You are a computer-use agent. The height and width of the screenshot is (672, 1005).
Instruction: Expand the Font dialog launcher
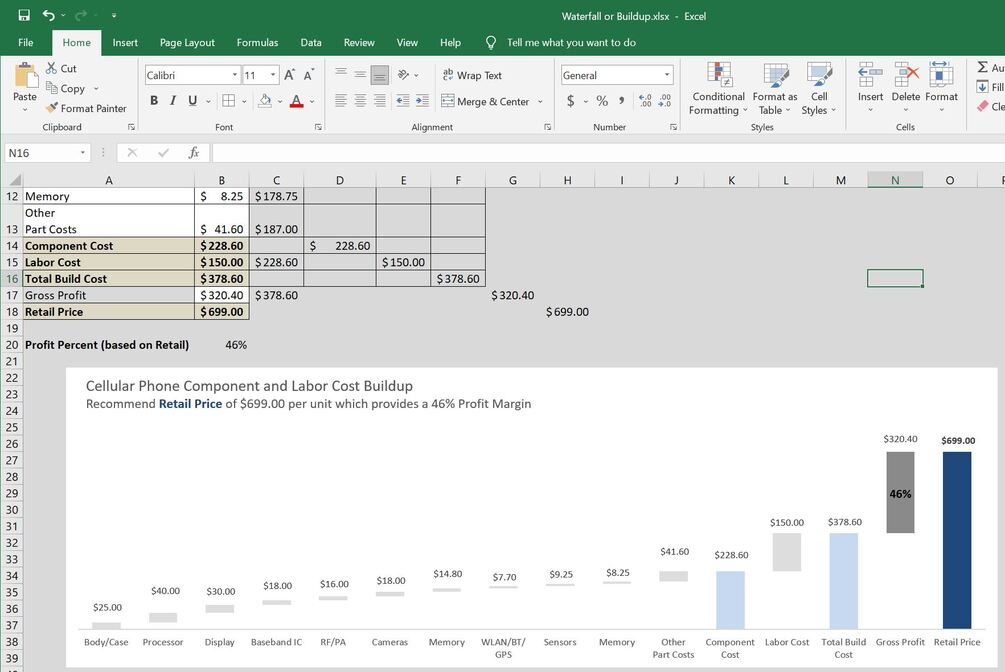pos(318,127)
